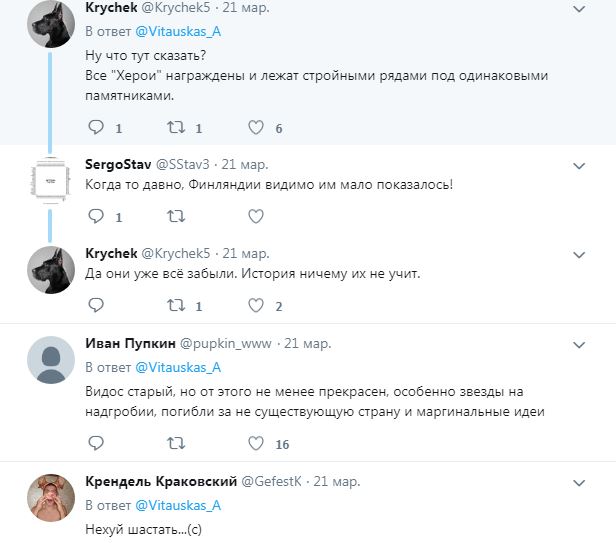Open options chevron on Крендель Краковский's tweet
This screenshot has width=616, height=543.
point(578,482)
